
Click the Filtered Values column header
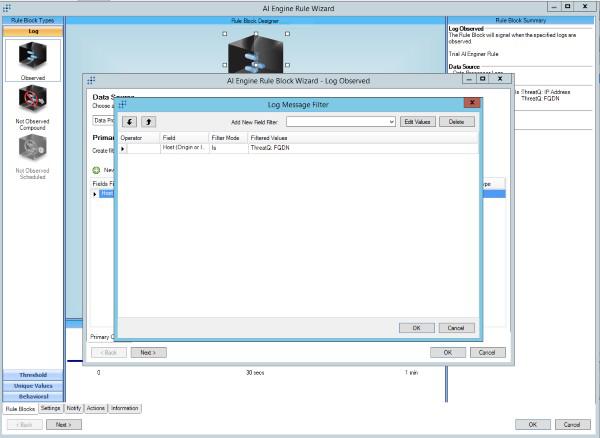363,138
